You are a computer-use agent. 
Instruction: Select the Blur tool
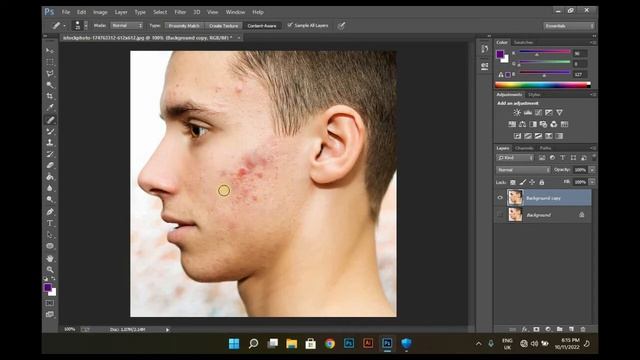pyautogui.click(x=50, y=189)
